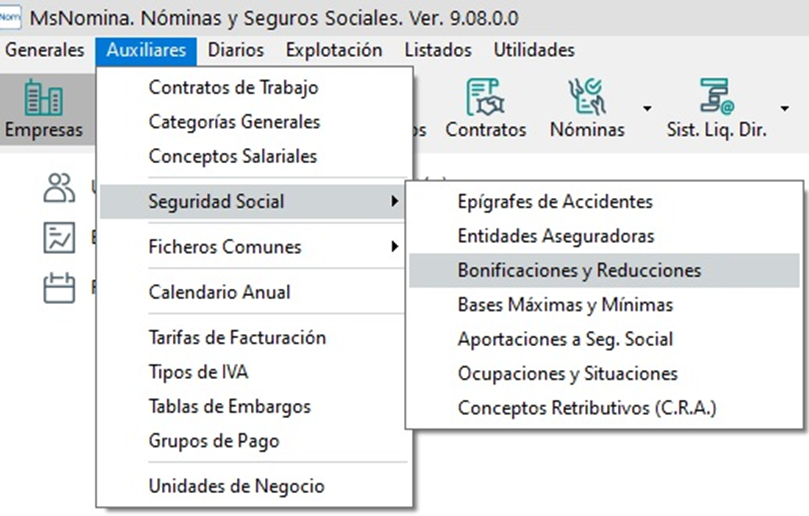Expand the Sist. Liq. Dir. dropdown arrow
This screenshot has height=516, width=809.
784,108
